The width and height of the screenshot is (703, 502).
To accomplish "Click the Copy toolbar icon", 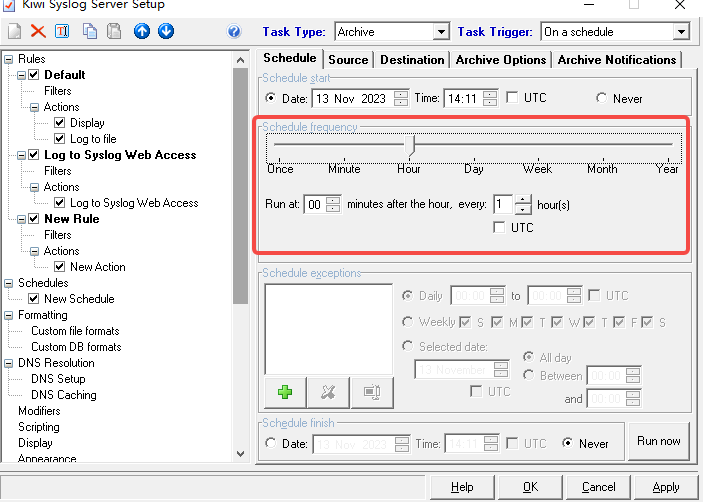I will click(x=90, y=31).
